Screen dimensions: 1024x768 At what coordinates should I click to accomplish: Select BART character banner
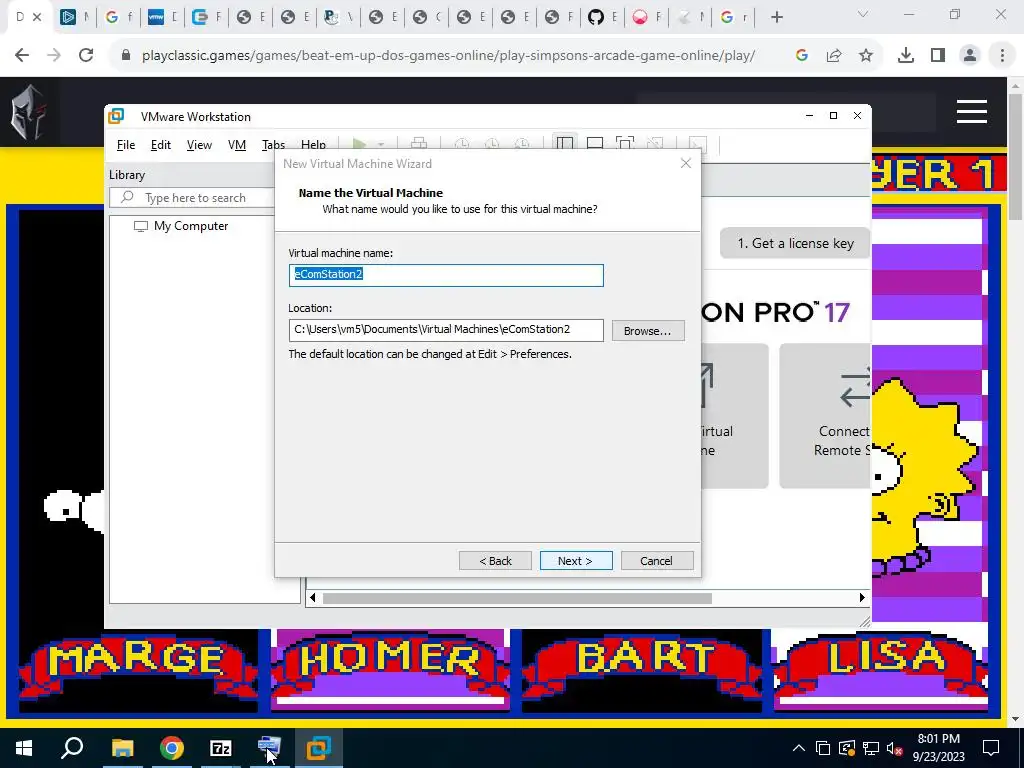point(642,664)
